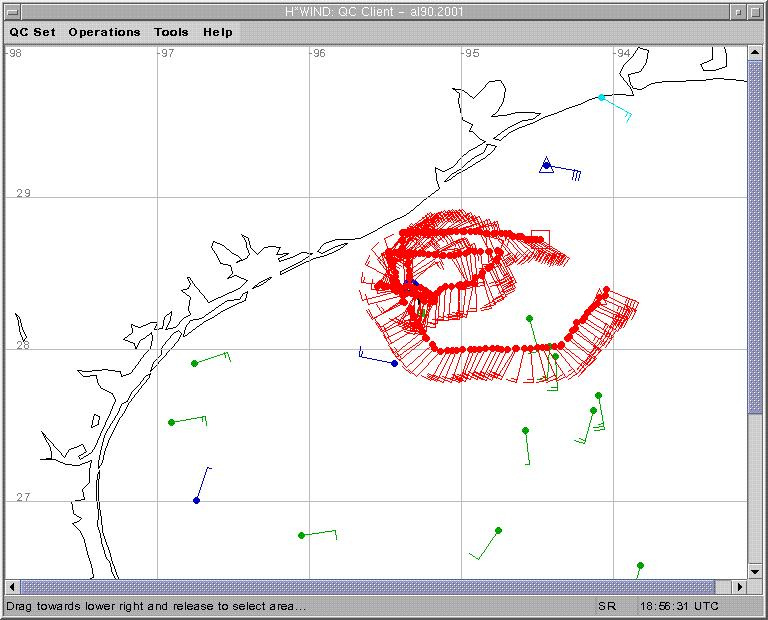Click the blue triangle station marker
The width and height of the screenshot is (768, 620).
tap(546, 165)
